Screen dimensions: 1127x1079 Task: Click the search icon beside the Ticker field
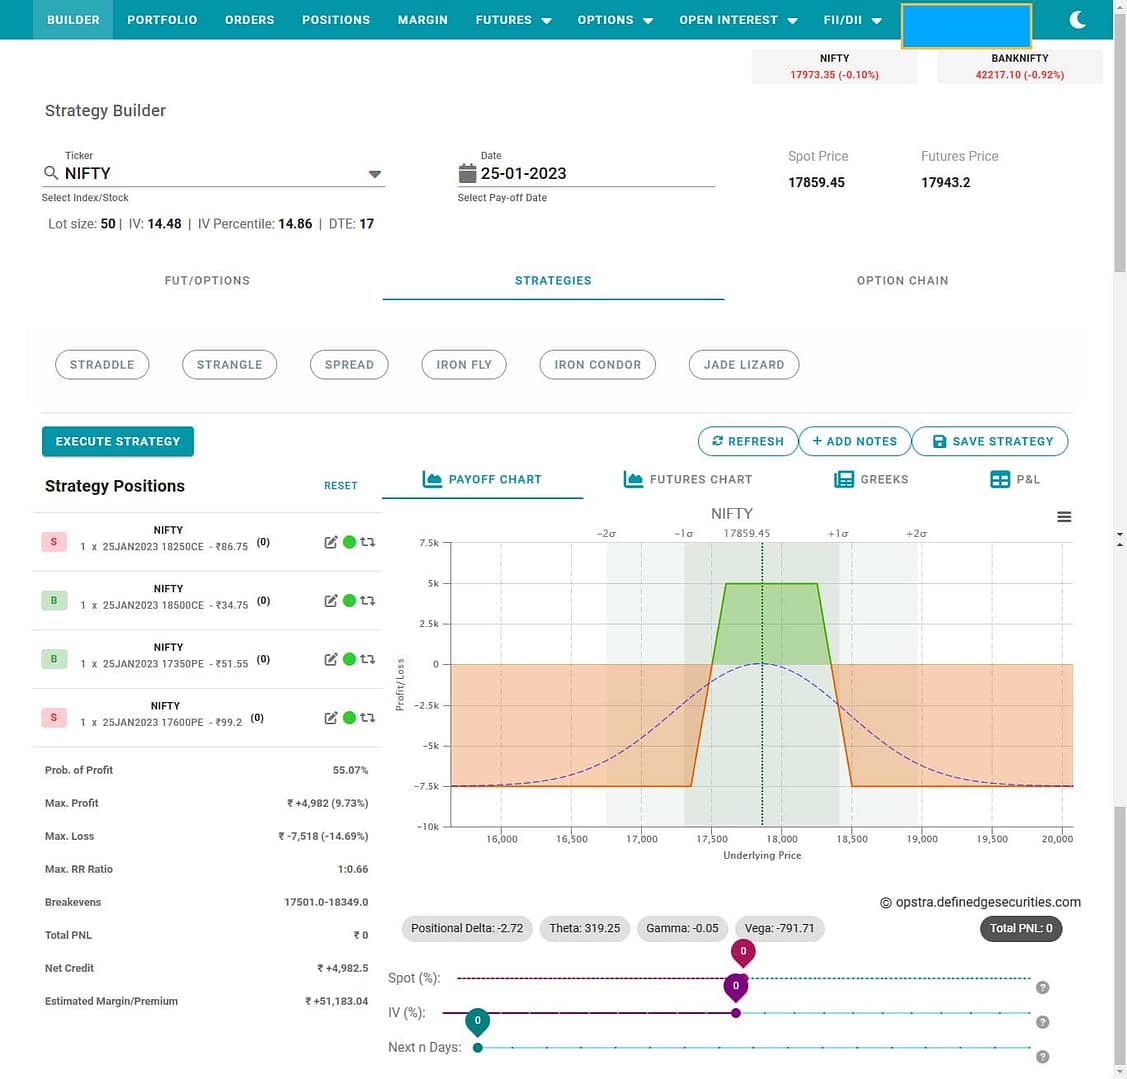(x=50, y=172)
